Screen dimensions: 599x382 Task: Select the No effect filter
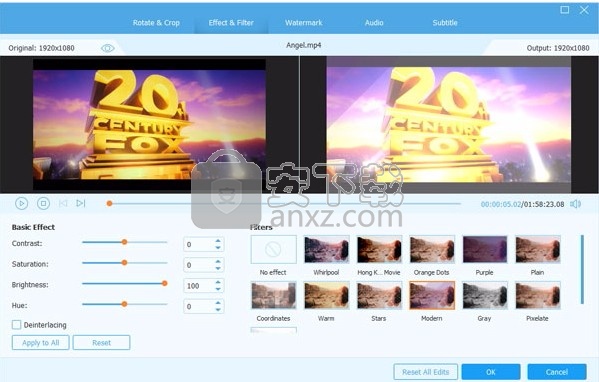274,249
